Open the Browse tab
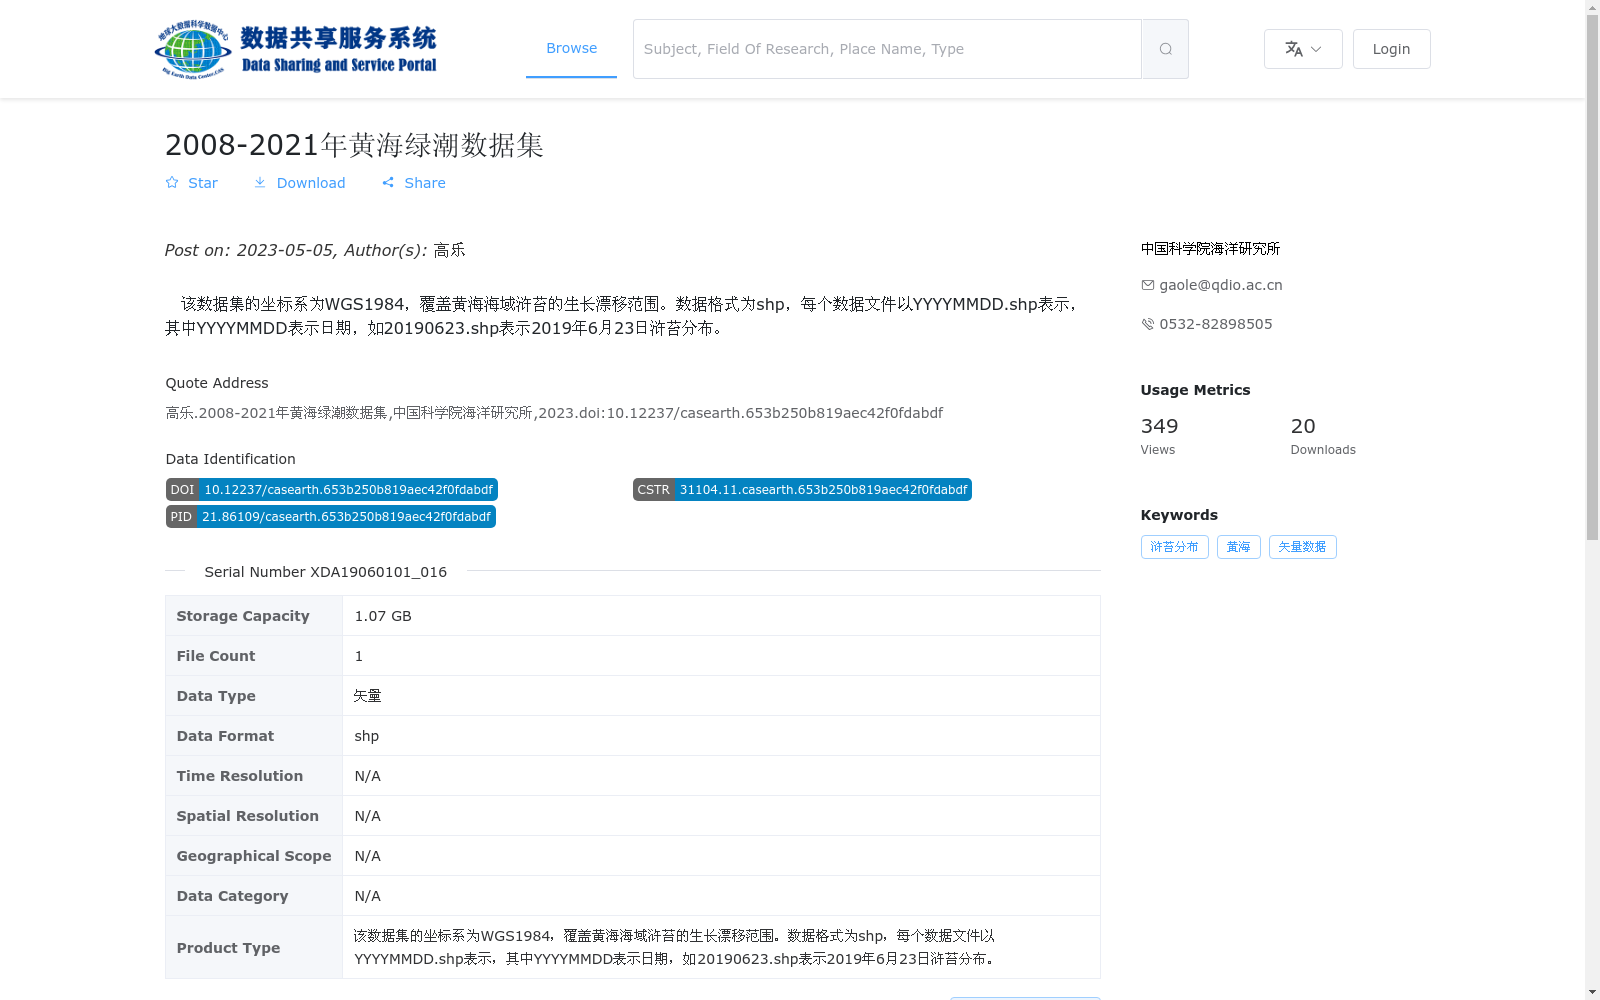The width and height of the screenshot is (1600, 1000). pyautogui.click(x=571, y=48)
